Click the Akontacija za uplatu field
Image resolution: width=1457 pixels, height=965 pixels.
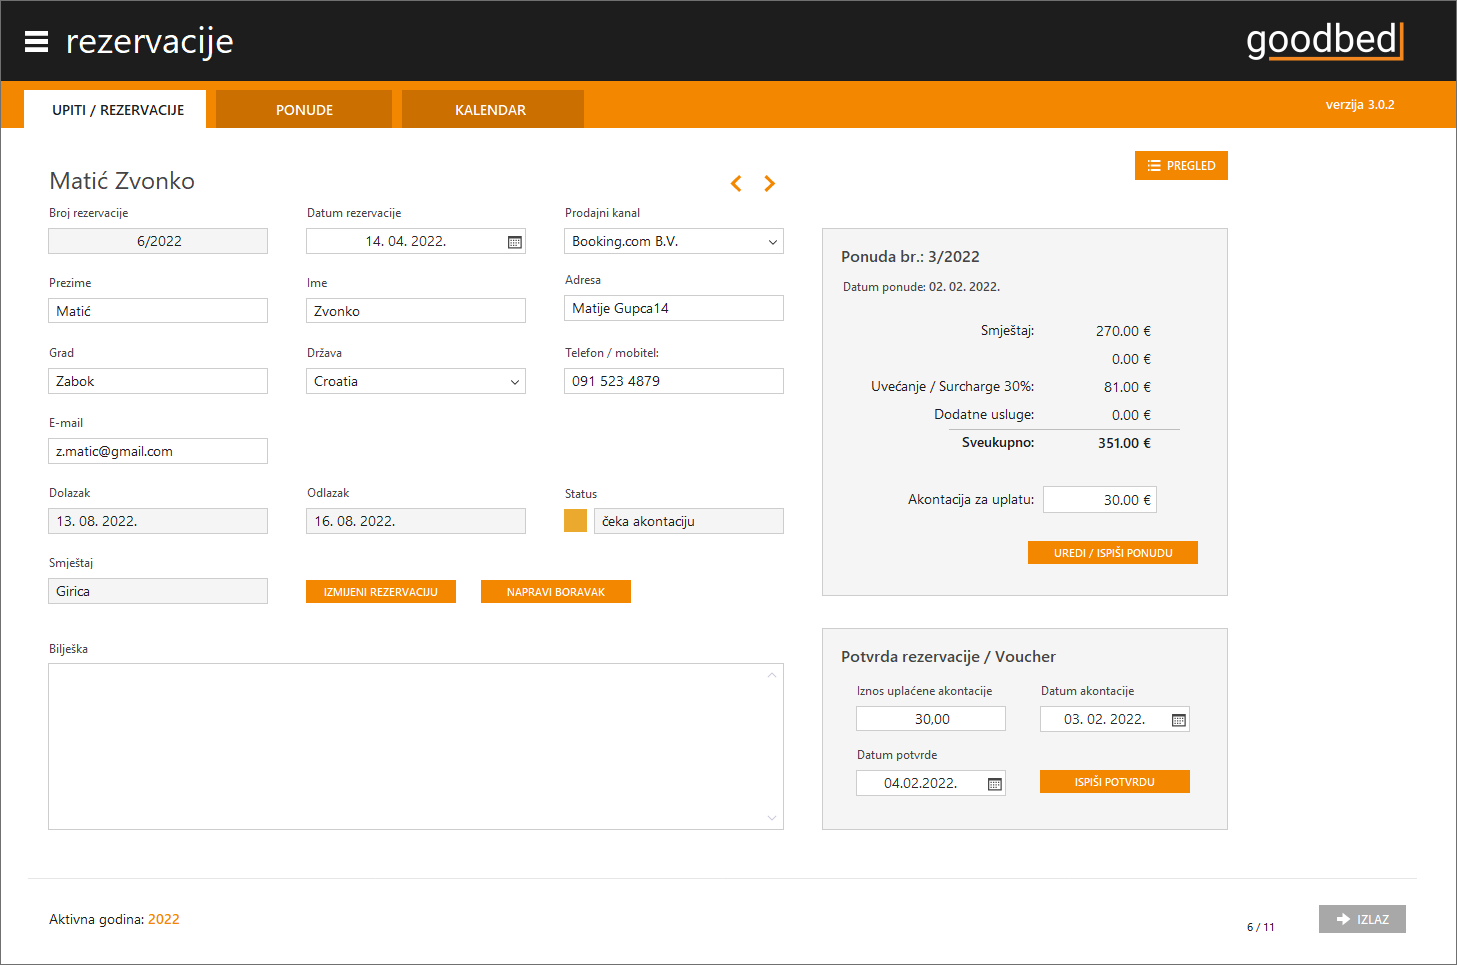coord(1100,499)
